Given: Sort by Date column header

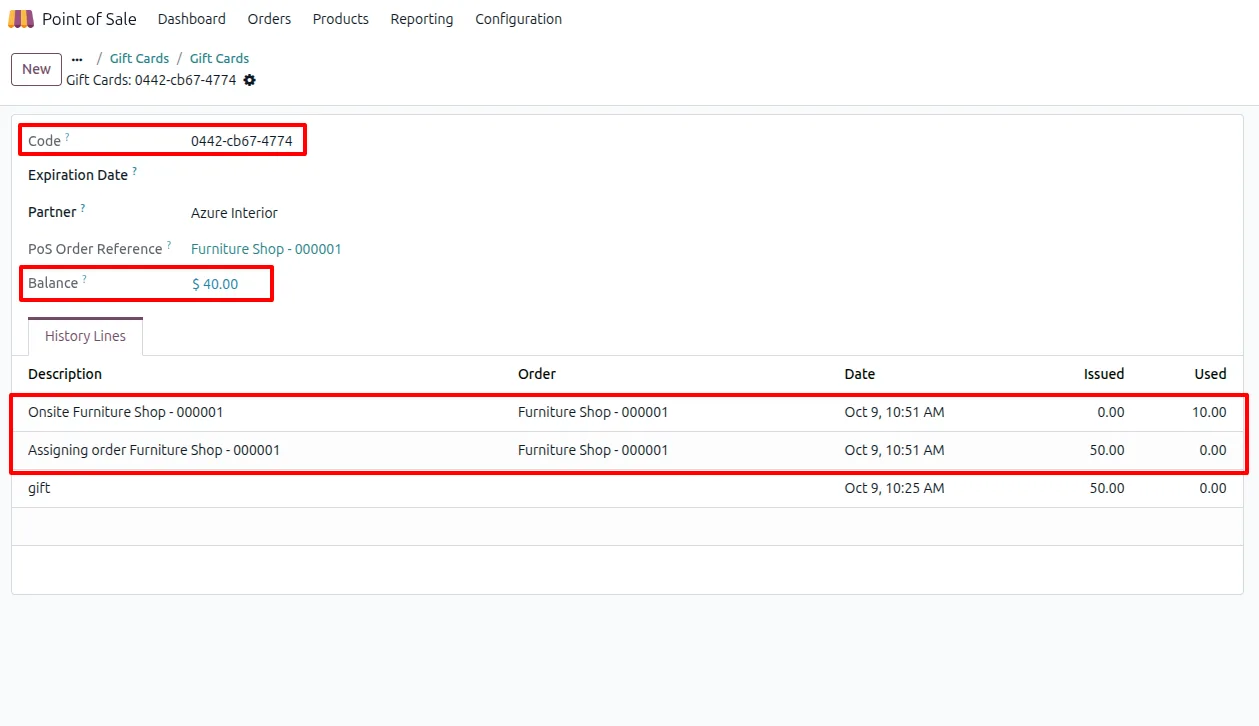Looking at the screenshot, I should [x=860, y=374].
